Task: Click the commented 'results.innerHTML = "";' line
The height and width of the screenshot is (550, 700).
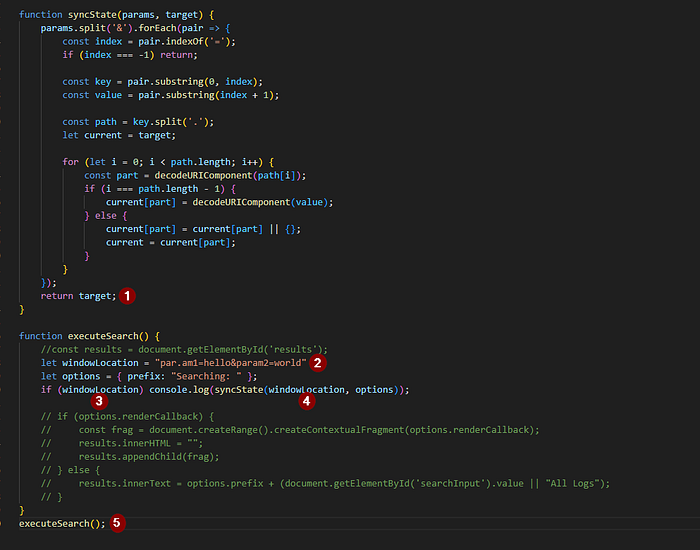Action: pos(122,443)
